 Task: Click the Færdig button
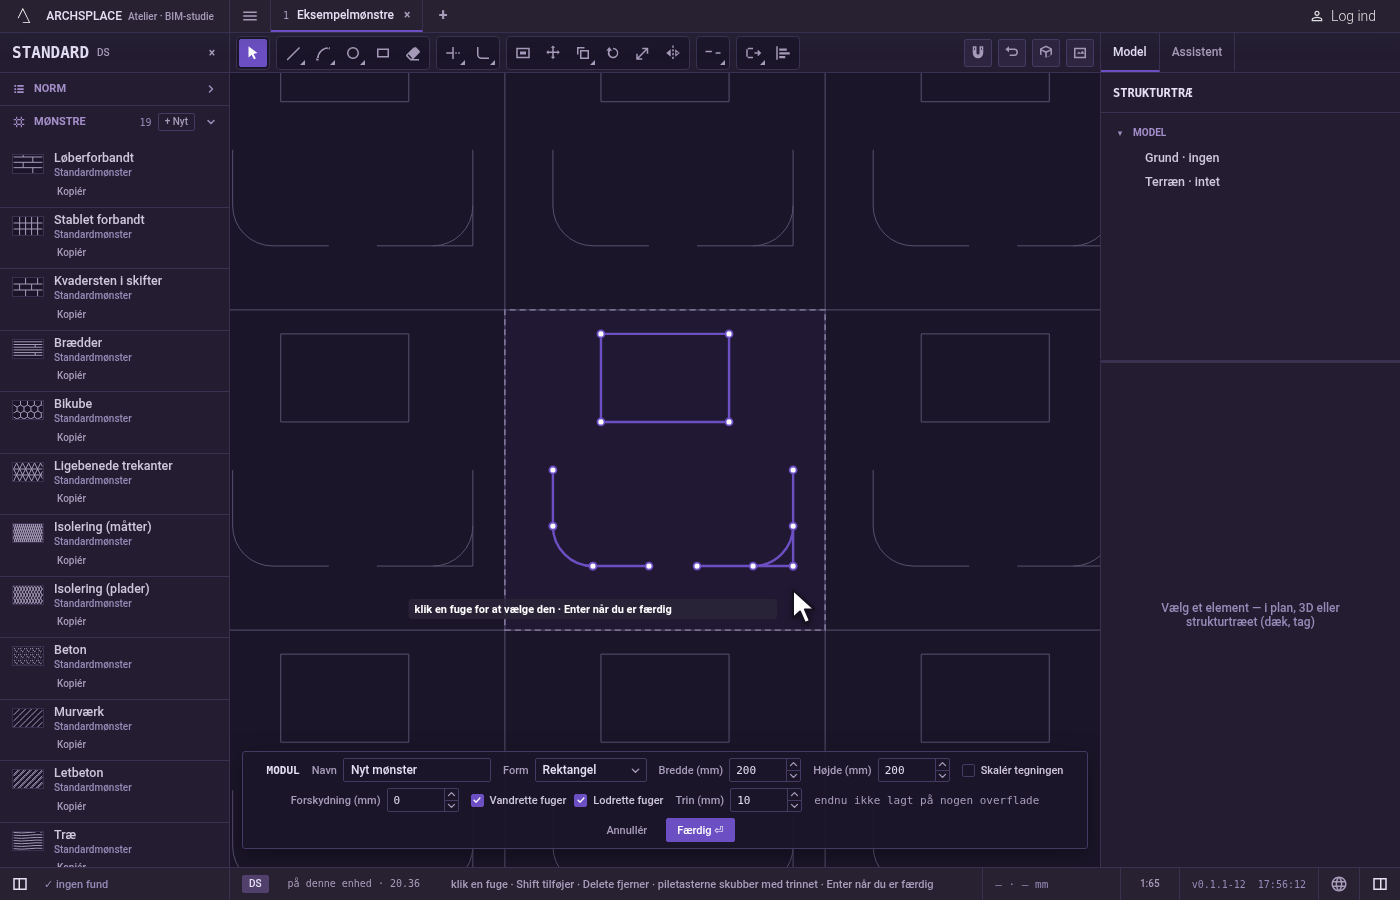[x=700, y=830]
